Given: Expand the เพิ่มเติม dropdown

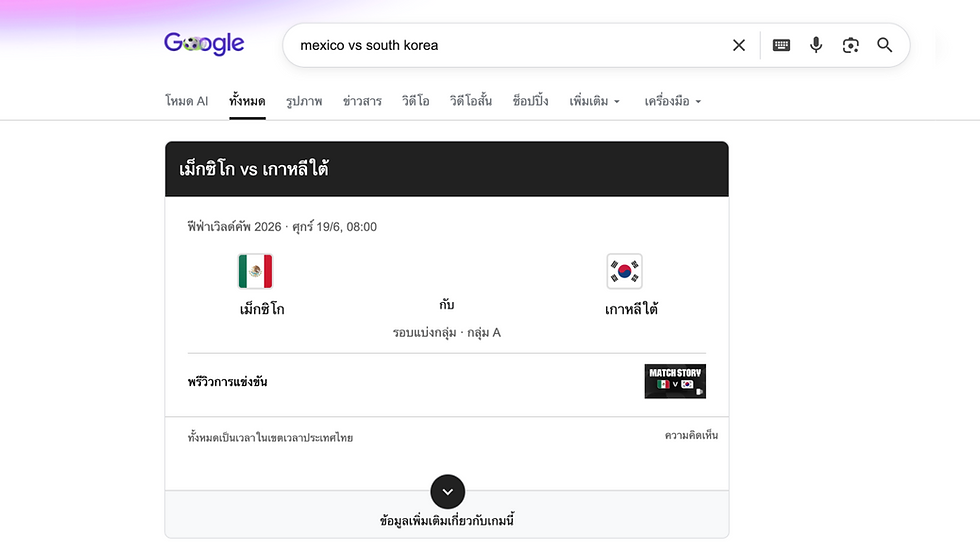Looking at the screenshot, I should pos(594,101).
